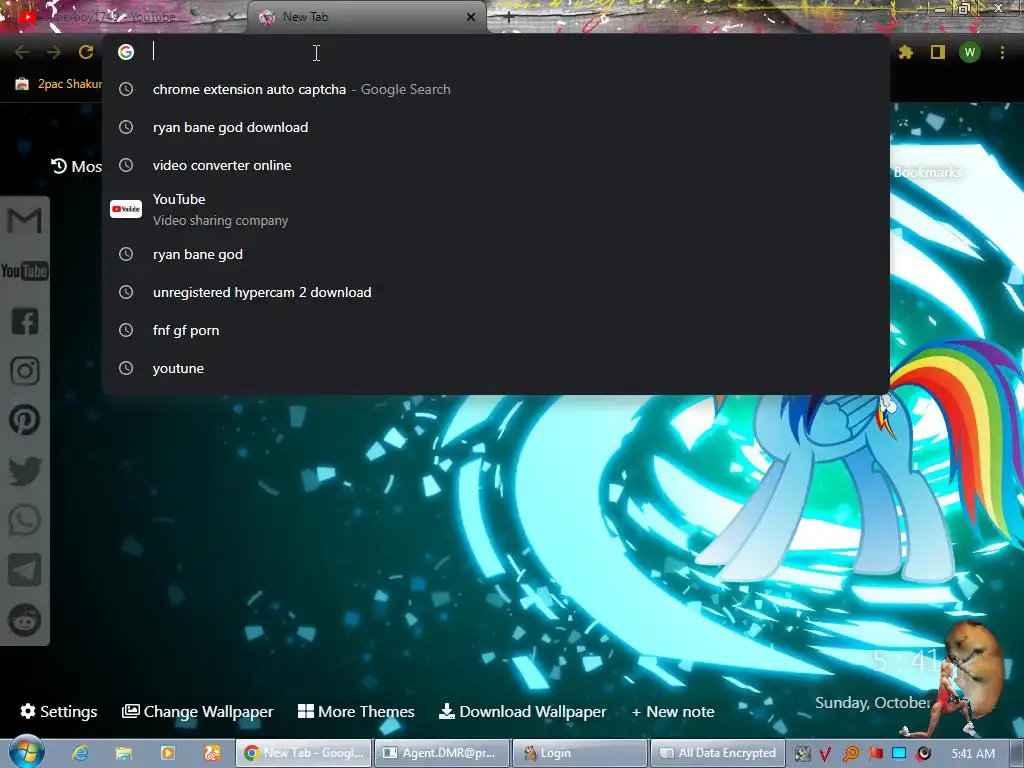The width and height of the screenshot is (1024, 768).
Task: Click the red flag Action Center tray icon
Action: click(875, 754)
